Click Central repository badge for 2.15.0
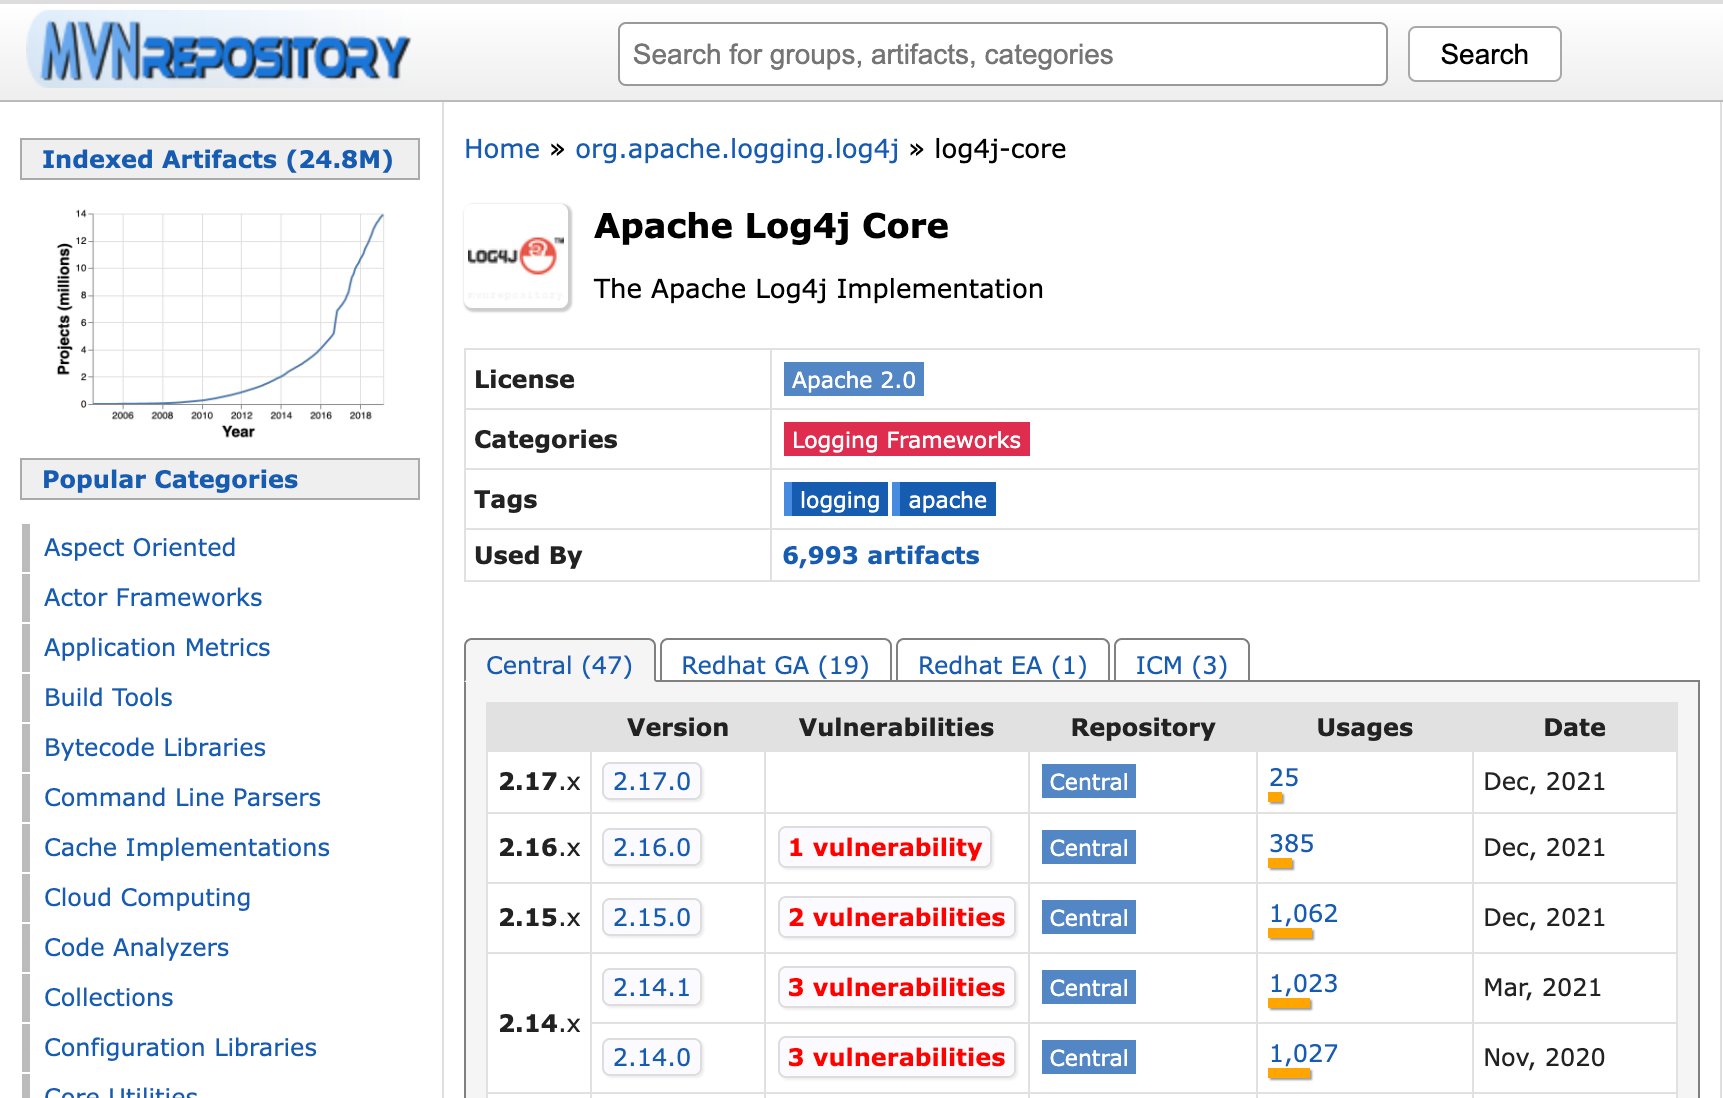 [1088, 918]
